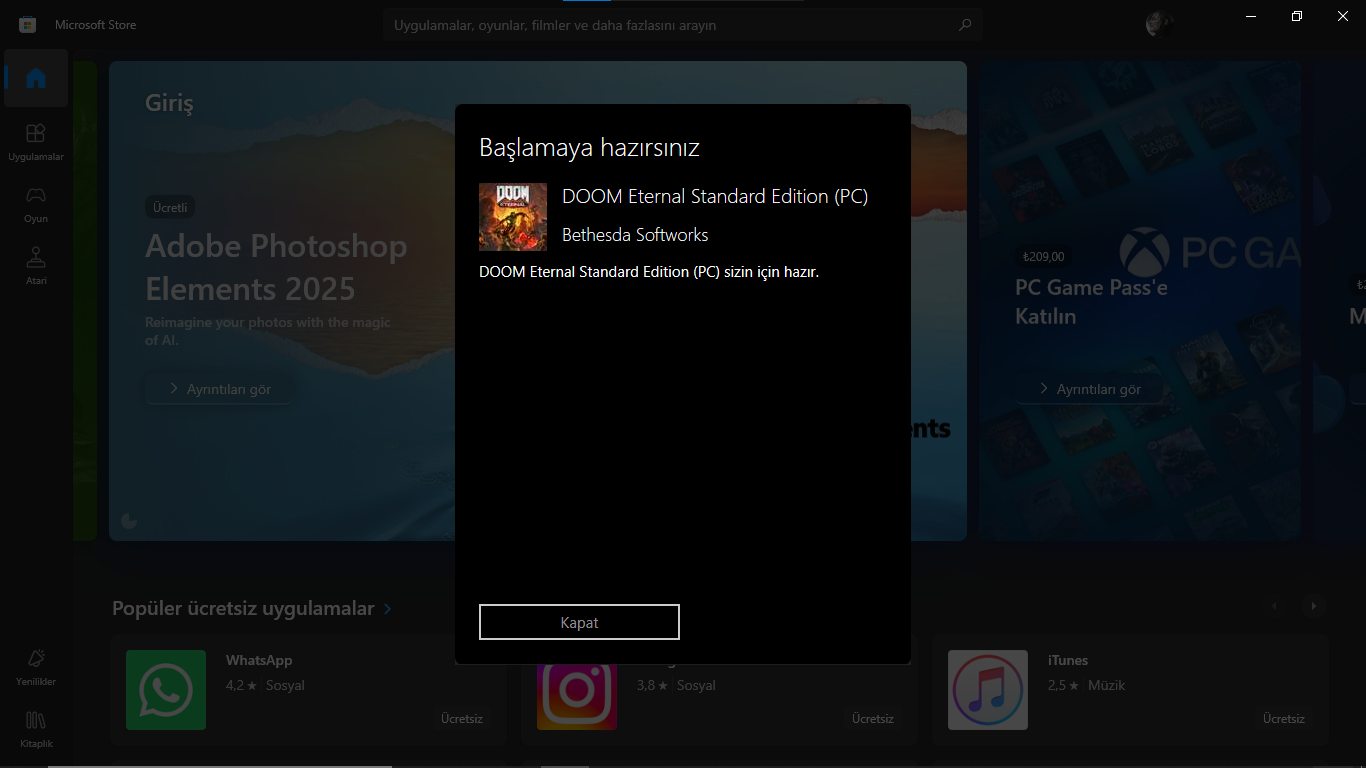
Task: Click the Bethesda Softworks publisher name
Action: (635, 235)
